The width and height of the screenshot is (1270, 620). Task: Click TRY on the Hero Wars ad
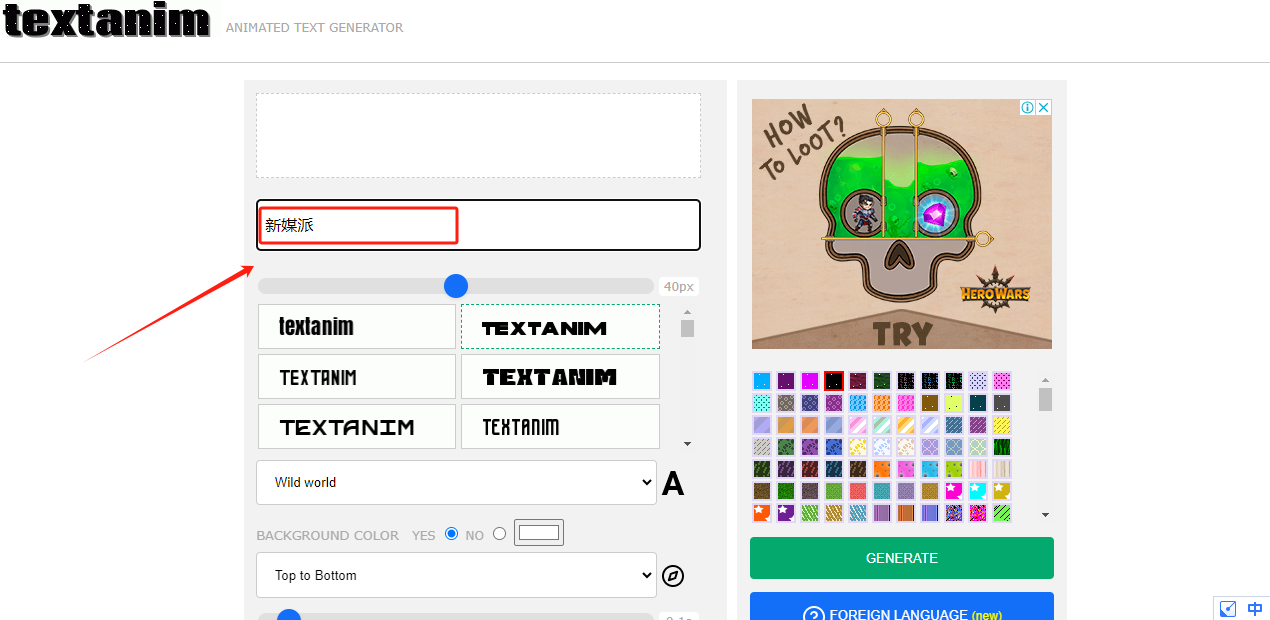click(x=902, y=333)
